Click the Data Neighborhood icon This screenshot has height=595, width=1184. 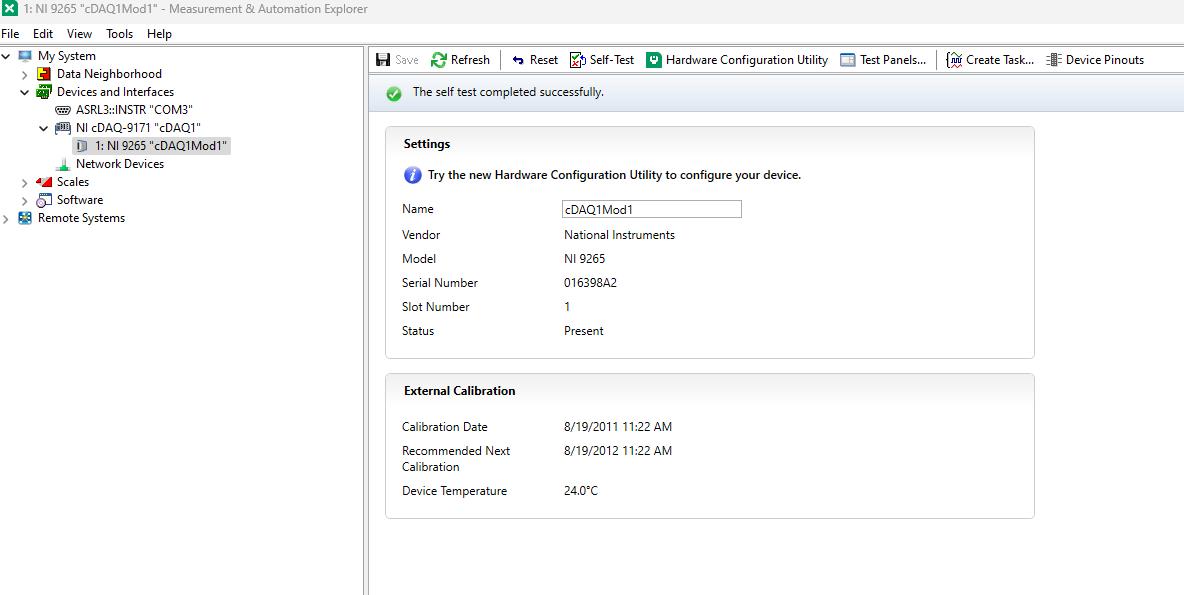pyautogui.click(x=45, y=74)
